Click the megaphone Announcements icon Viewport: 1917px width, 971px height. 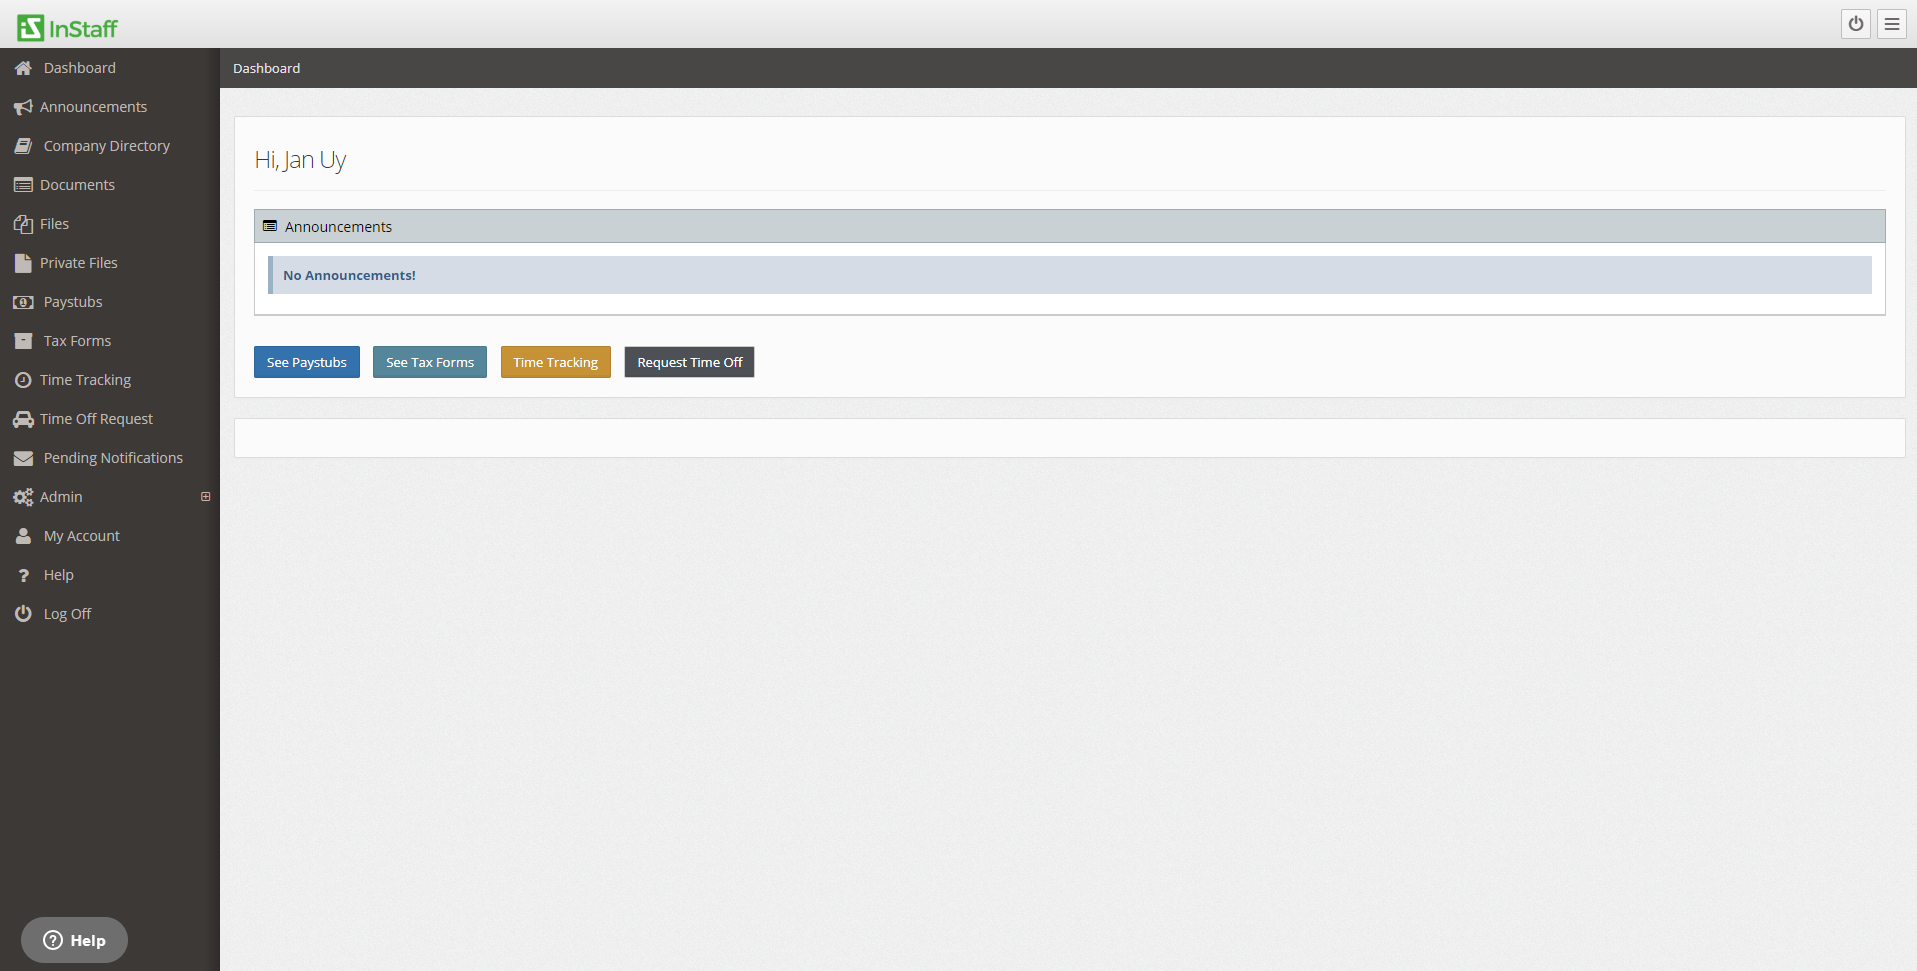pyautogui.click(x=22, y=106)
